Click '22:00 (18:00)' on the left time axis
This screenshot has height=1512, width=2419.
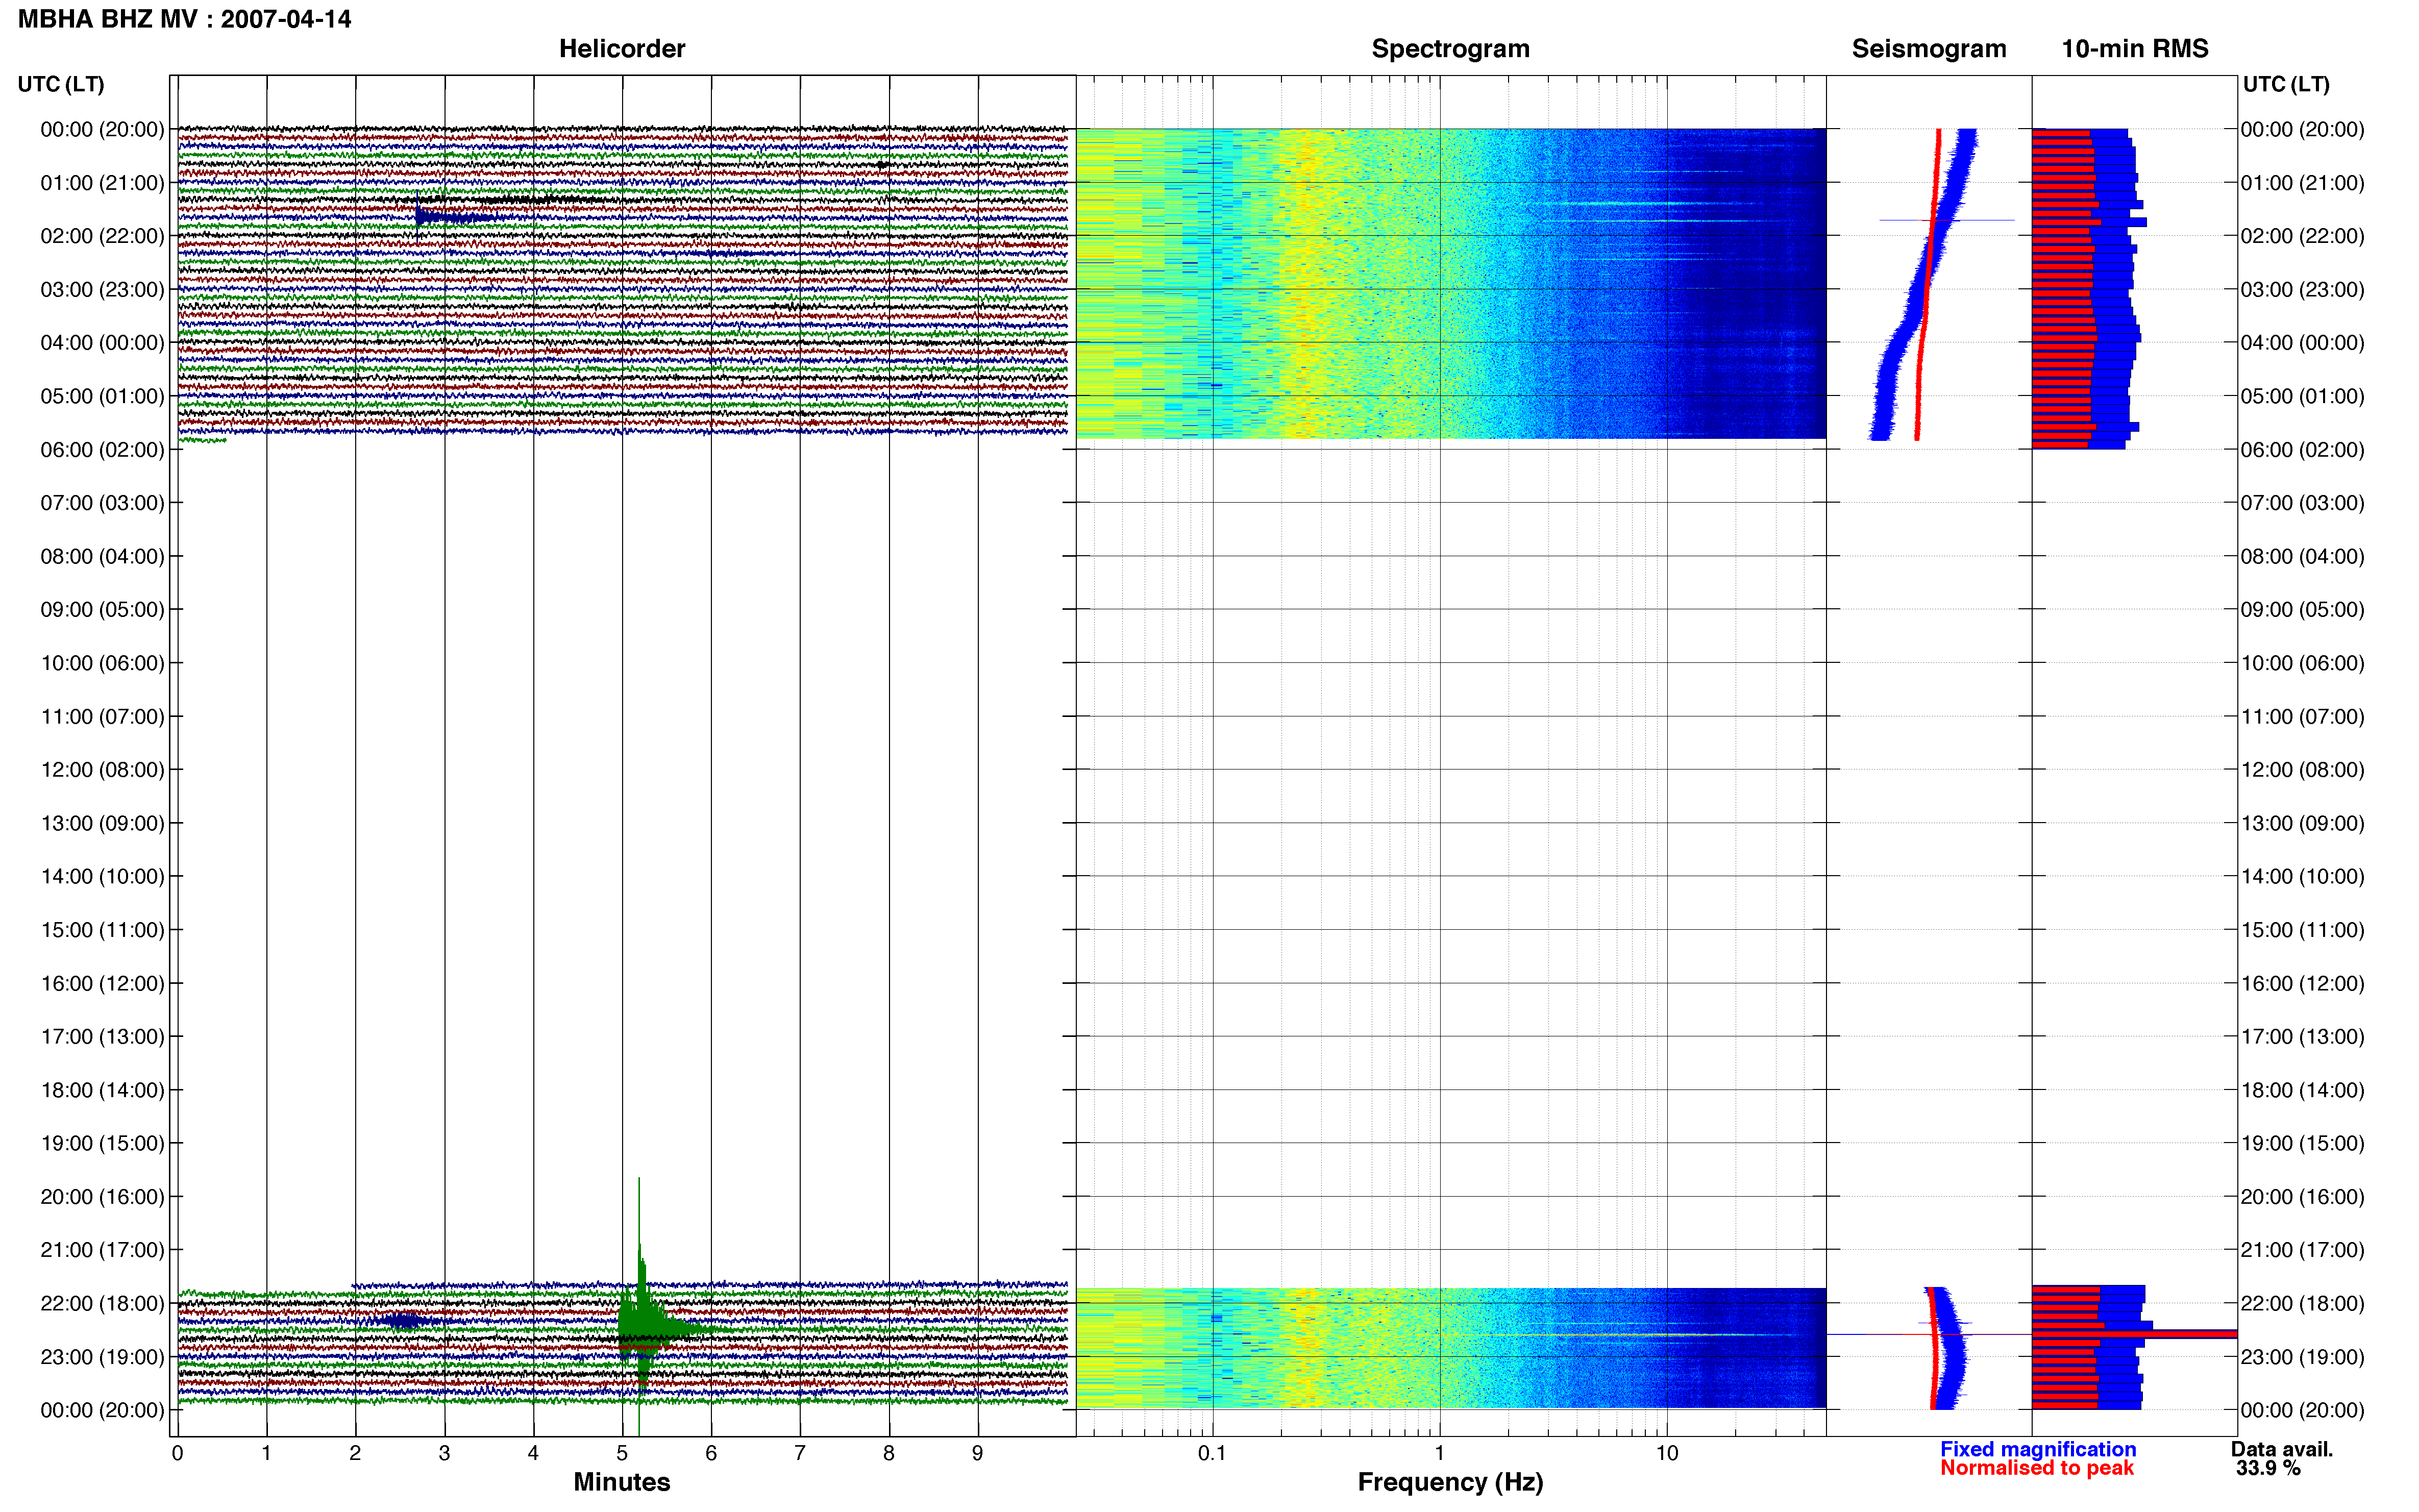102,1304
